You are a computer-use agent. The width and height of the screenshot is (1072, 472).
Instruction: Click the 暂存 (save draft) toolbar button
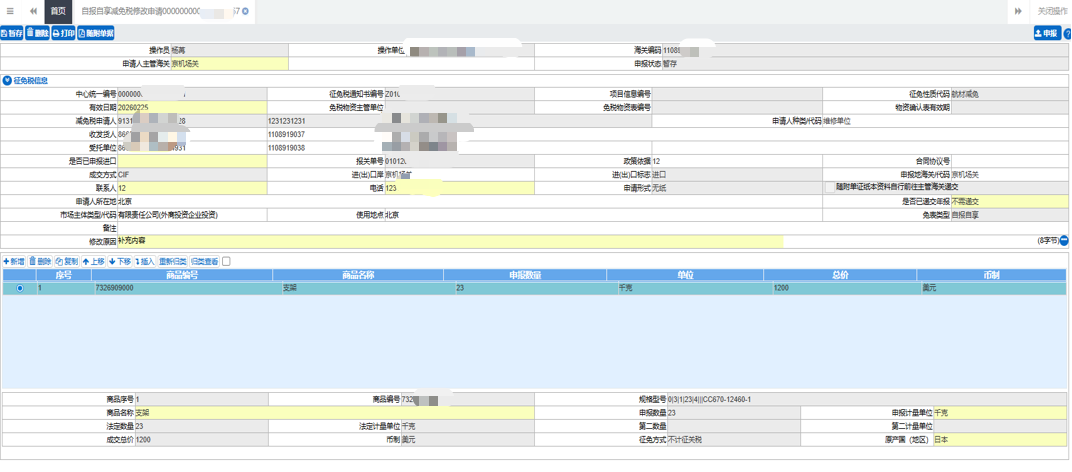(x=12, y=33)
